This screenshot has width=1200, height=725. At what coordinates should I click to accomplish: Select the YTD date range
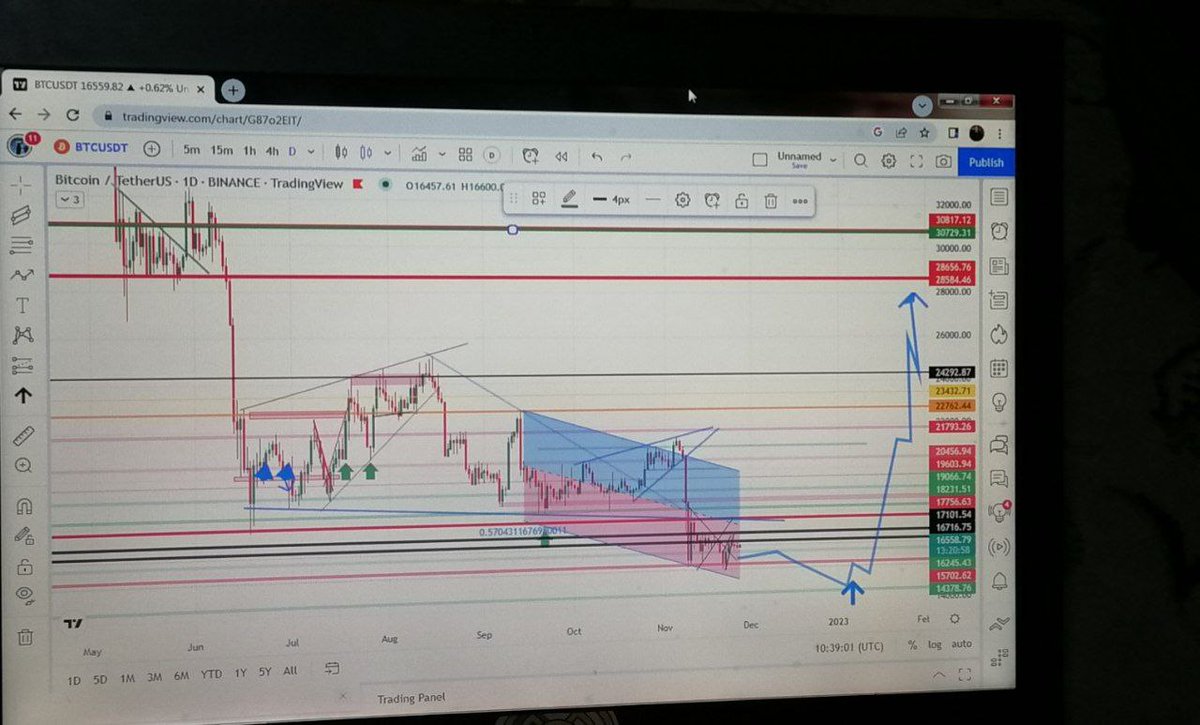211,674
